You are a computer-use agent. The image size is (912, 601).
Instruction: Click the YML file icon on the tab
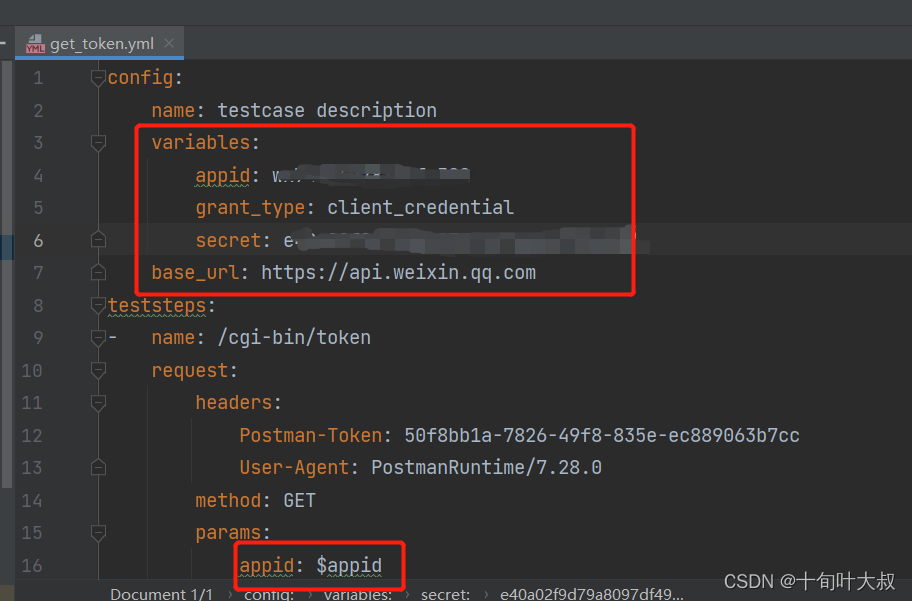(35, 44)
